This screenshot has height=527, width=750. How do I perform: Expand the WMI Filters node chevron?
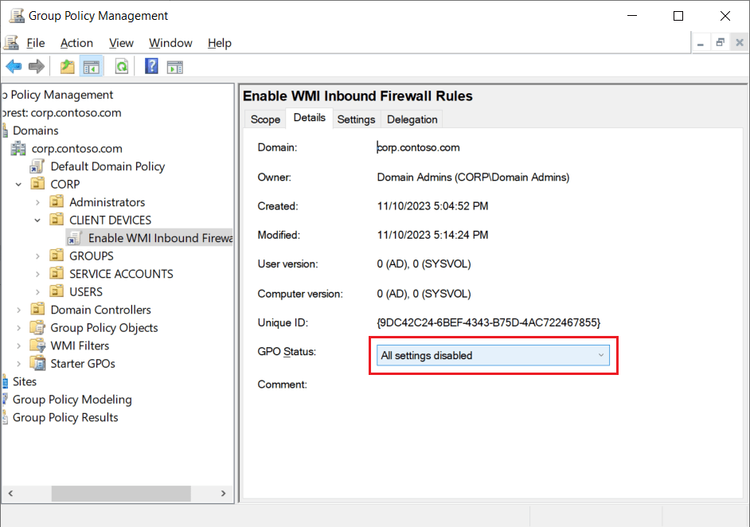[x=19, y=346]
